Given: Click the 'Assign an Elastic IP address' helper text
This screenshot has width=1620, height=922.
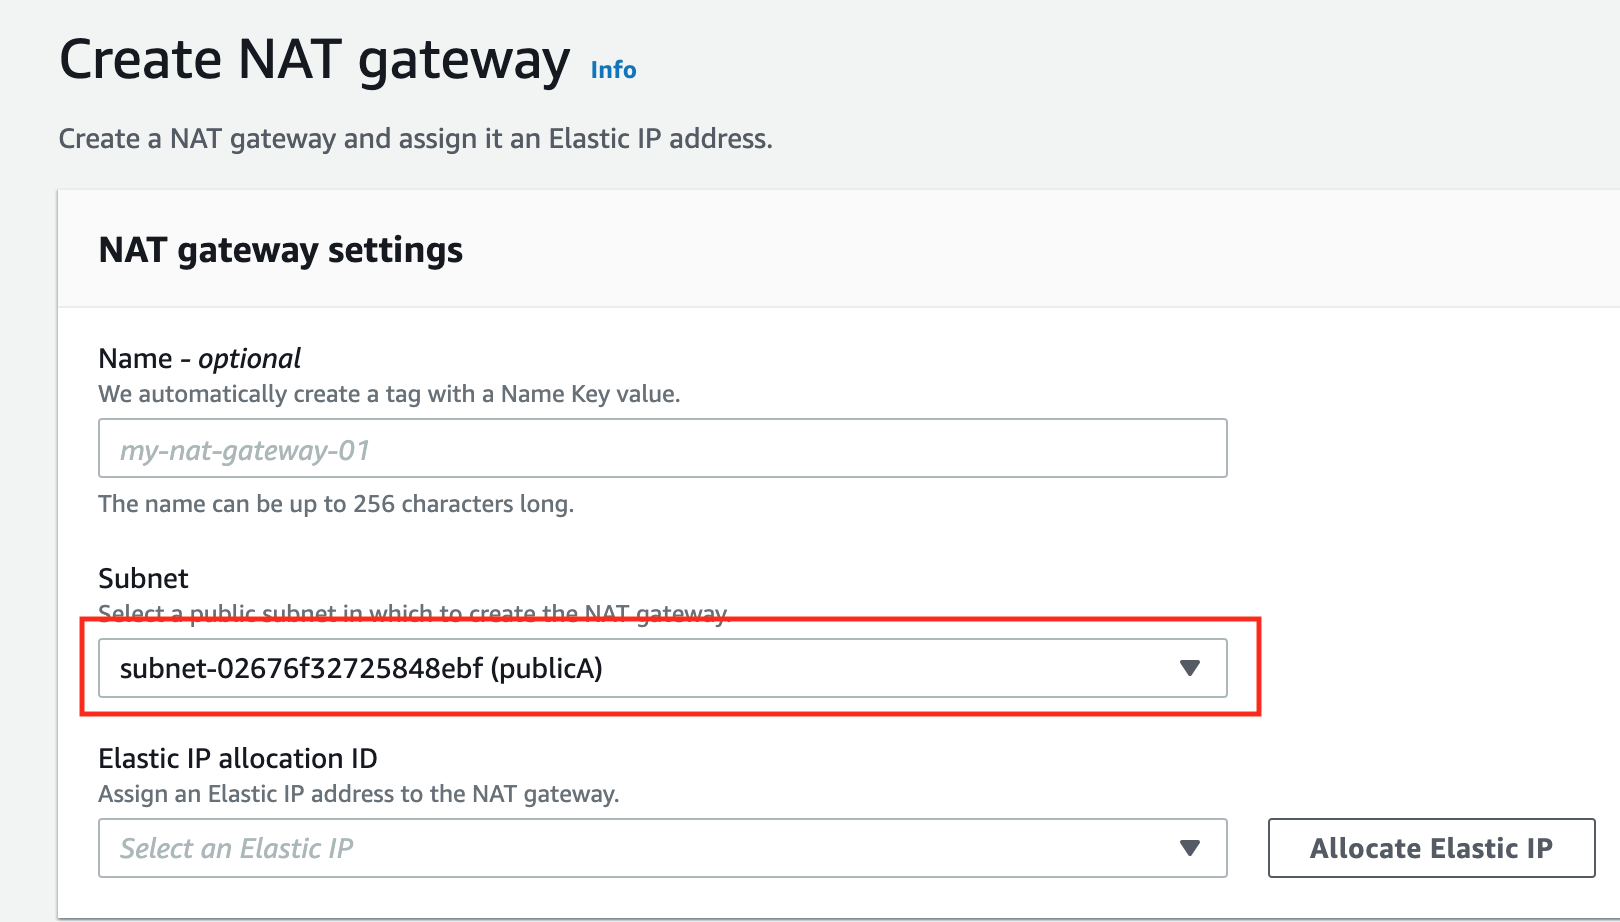Looking at the screenshot, I should pos(358,794).
